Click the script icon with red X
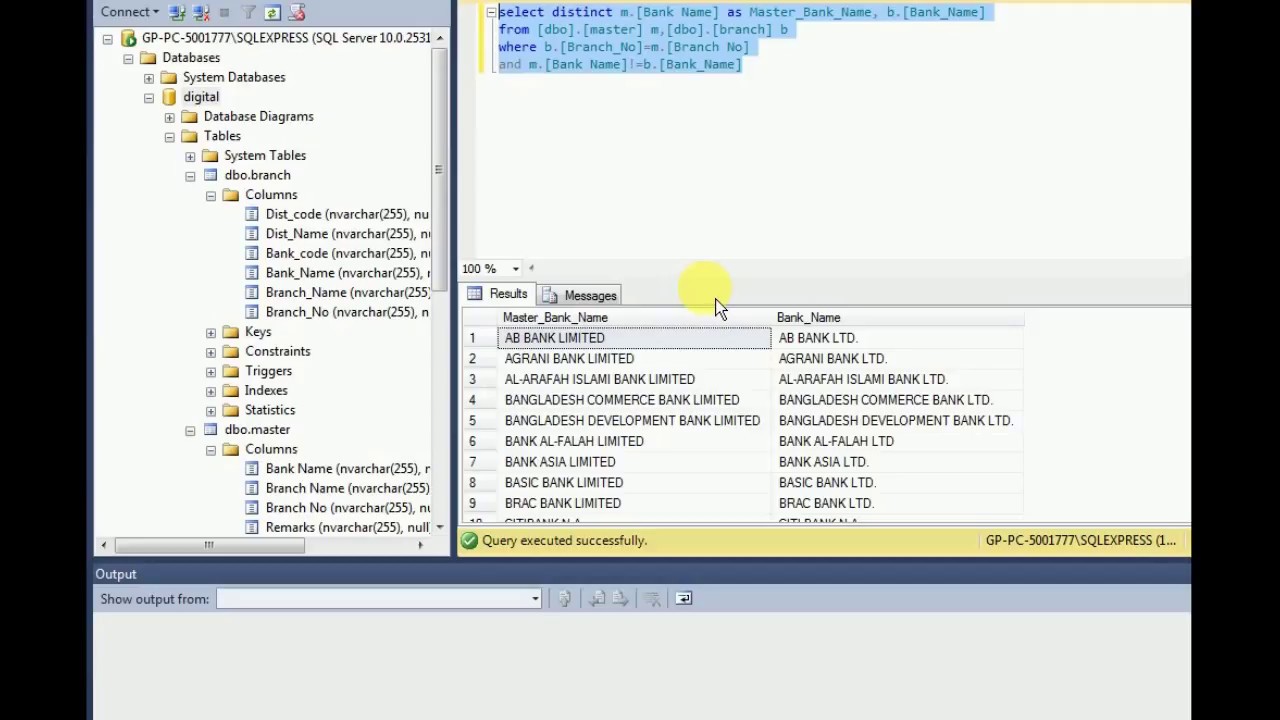Screen dimensions: 1280x720 [x=296, y=12]
